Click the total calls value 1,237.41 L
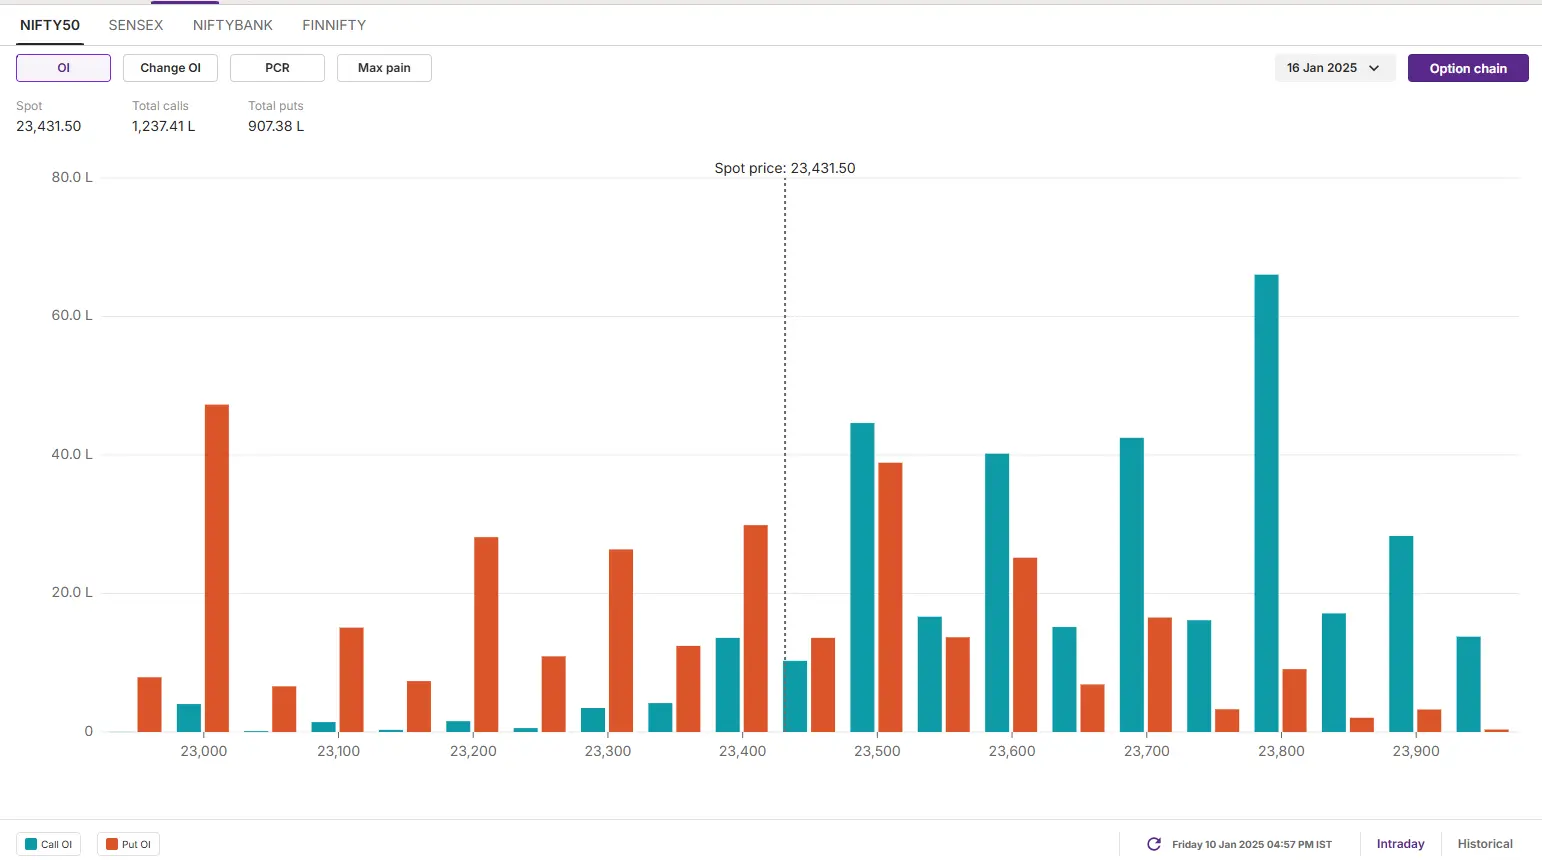Screen dimensions: 1542x860 [x=164, y=126]
